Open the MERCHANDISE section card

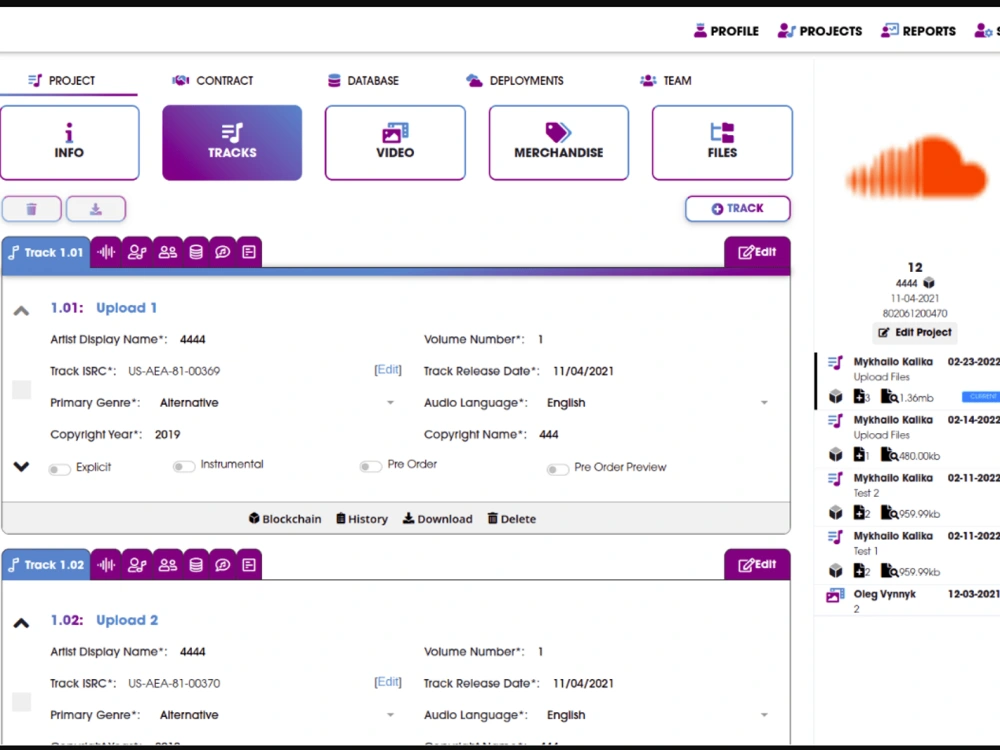(559, 143)
